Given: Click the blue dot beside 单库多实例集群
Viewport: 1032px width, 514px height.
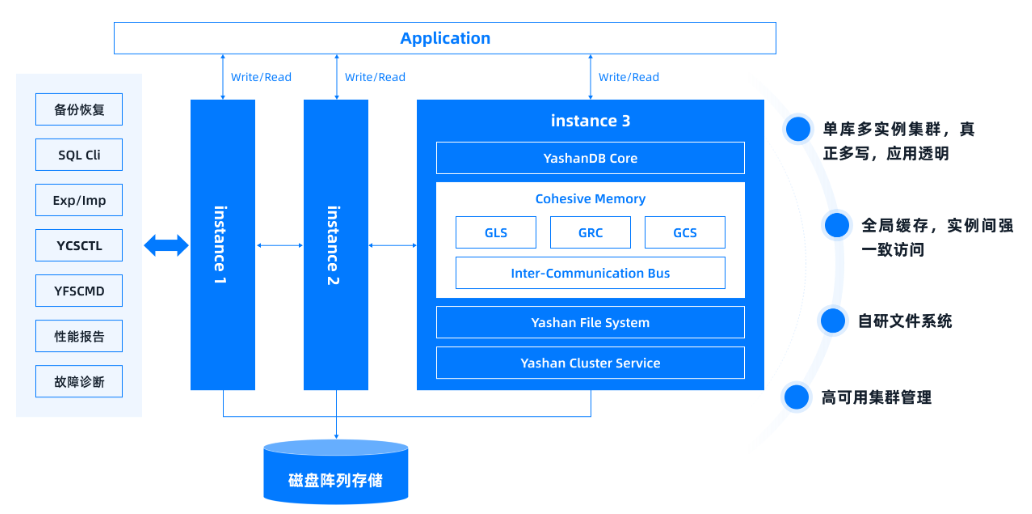Looking at the screenshot, I should pyautogui.click(x=798, y=130).
